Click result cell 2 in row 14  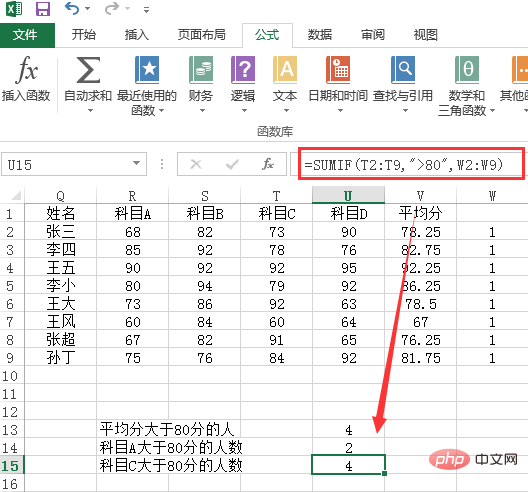[348, 448]
